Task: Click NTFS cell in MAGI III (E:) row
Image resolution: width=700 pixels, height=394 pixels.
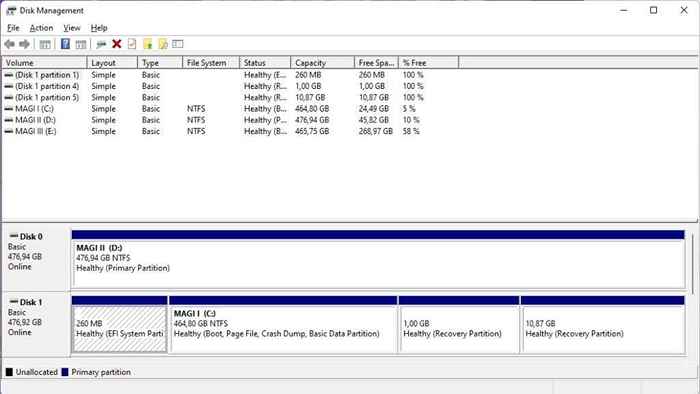Action: click(x=196, y=131)
